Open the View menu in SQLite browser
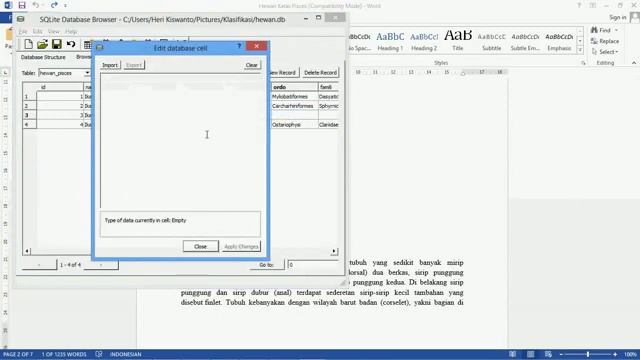The height and width of the screenshot is (360, 640). tap(53, 31)
